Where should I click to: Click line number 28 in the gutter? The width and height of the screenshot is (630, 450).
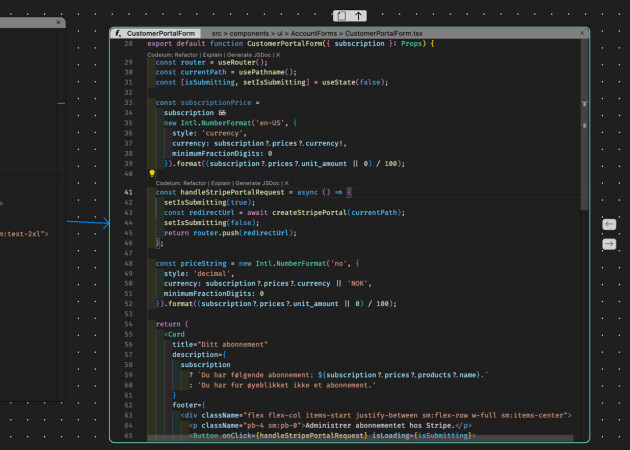(x=128, y=44)
